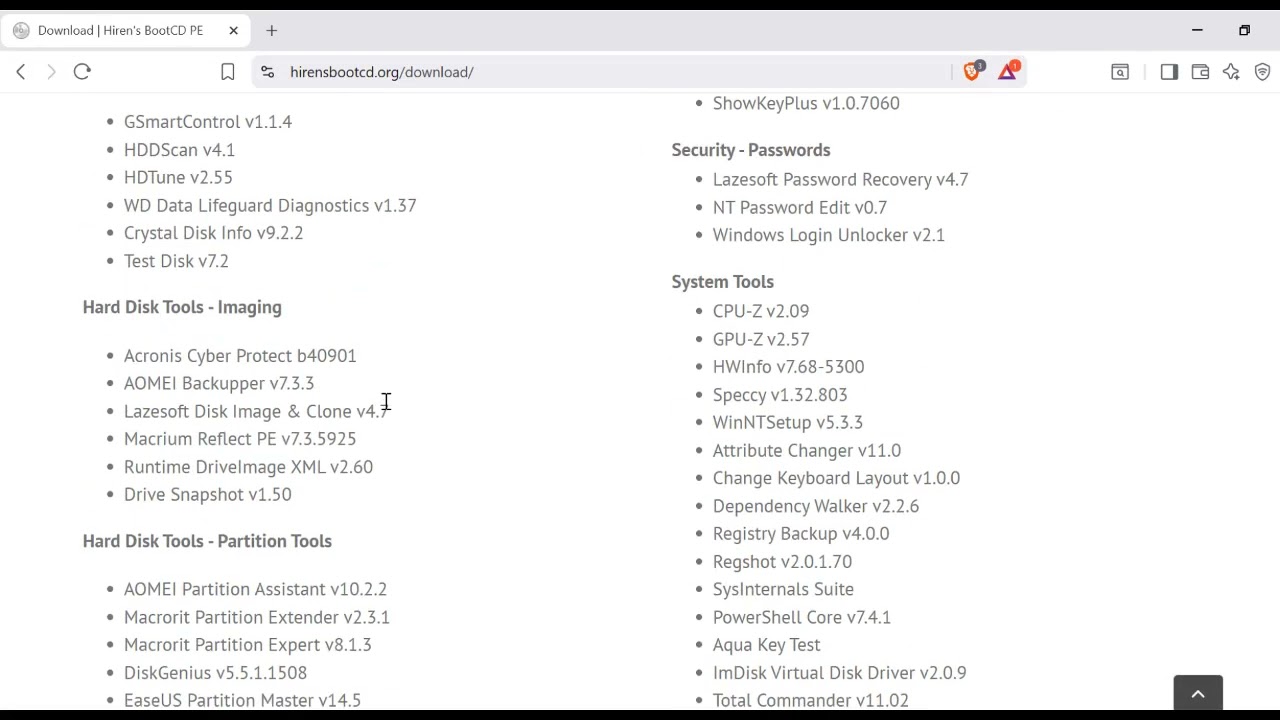Screen dimensions: 1280x720
Task: Open the Brave VPN shield icon
Action: 1262,72
